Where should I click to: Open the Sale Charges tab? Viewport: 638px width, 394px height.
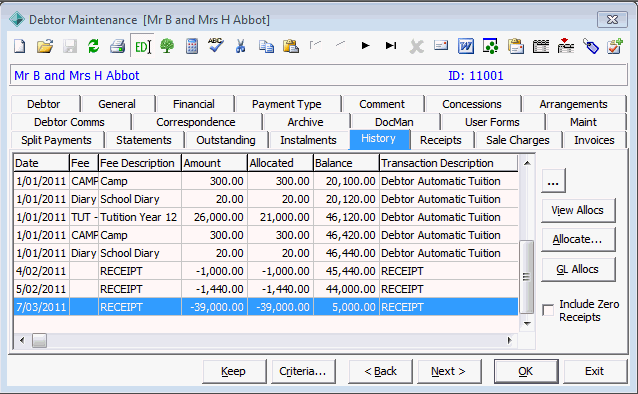coord(518,140)
